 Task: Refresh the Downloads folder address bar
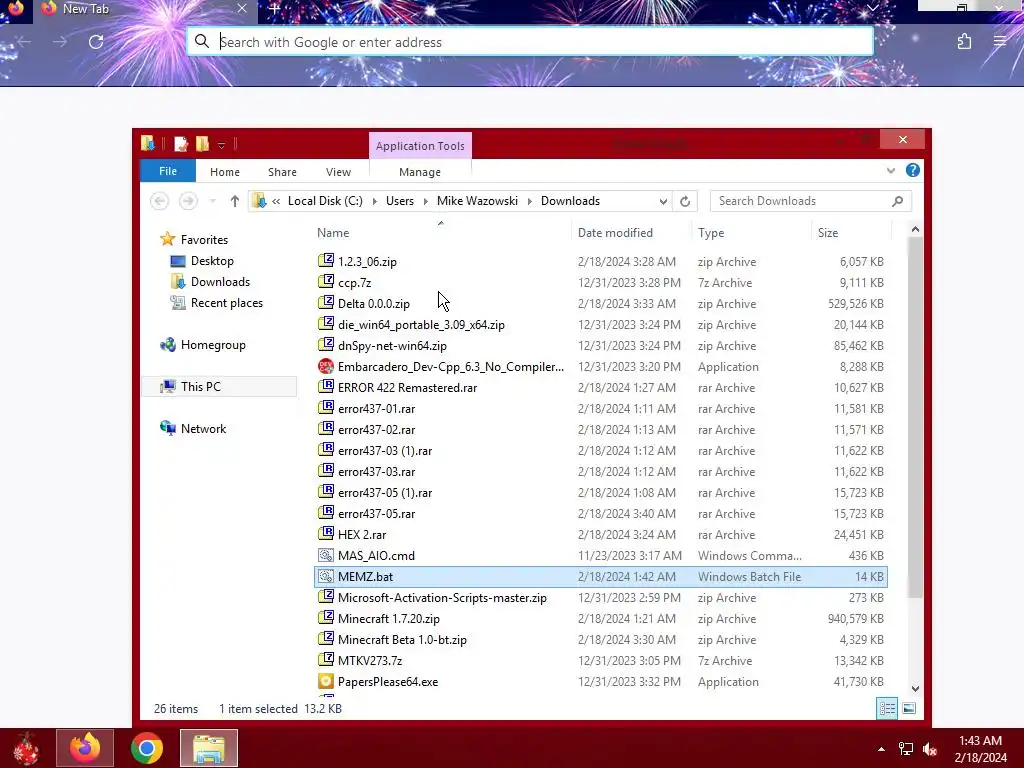coord(684,201)
